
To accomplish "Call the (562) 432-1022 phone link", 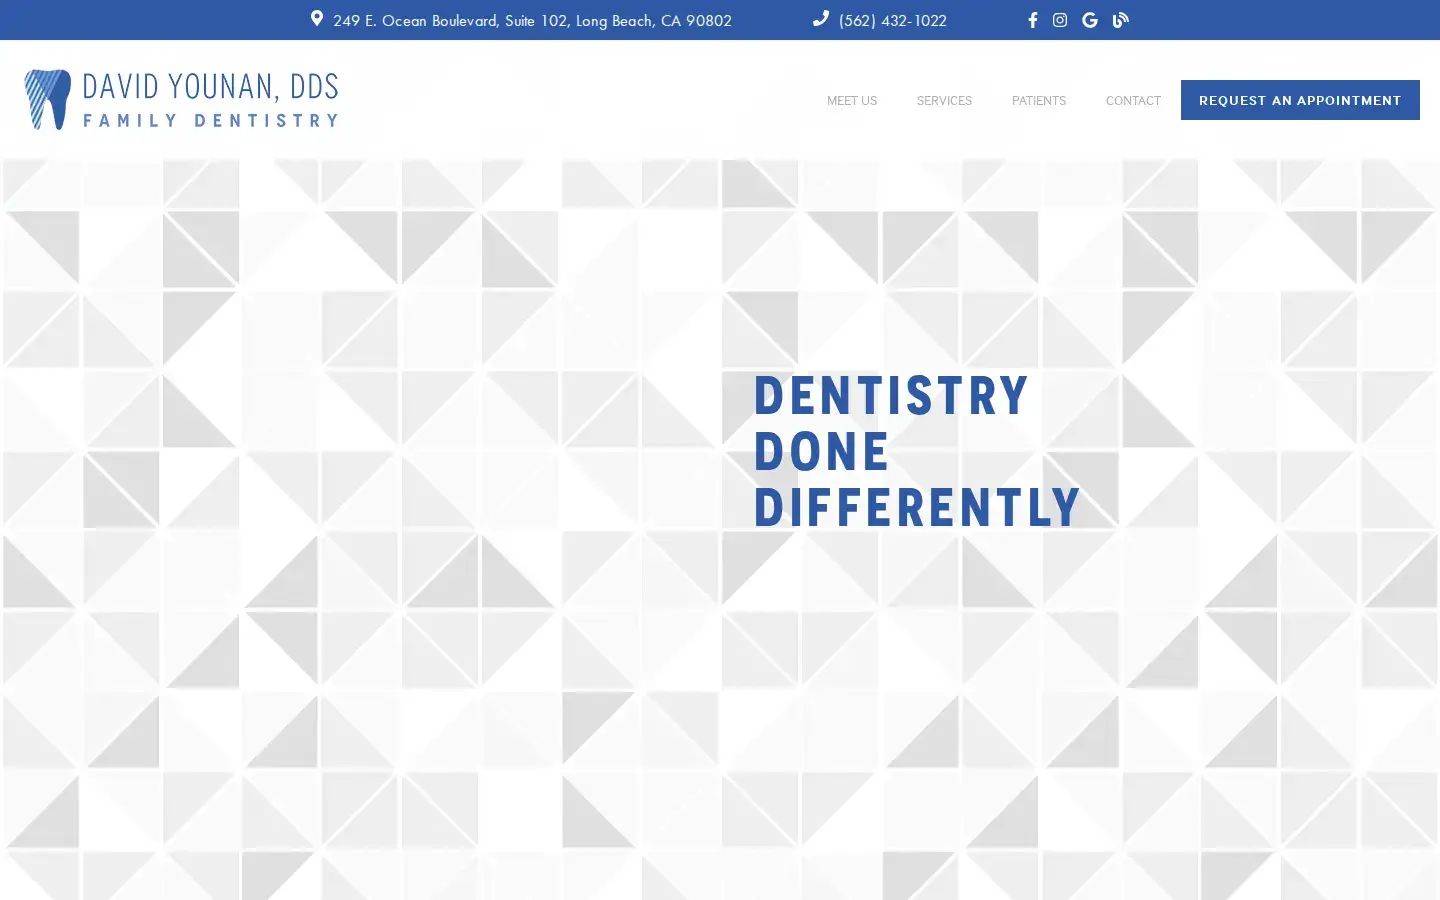I will 892,20.
